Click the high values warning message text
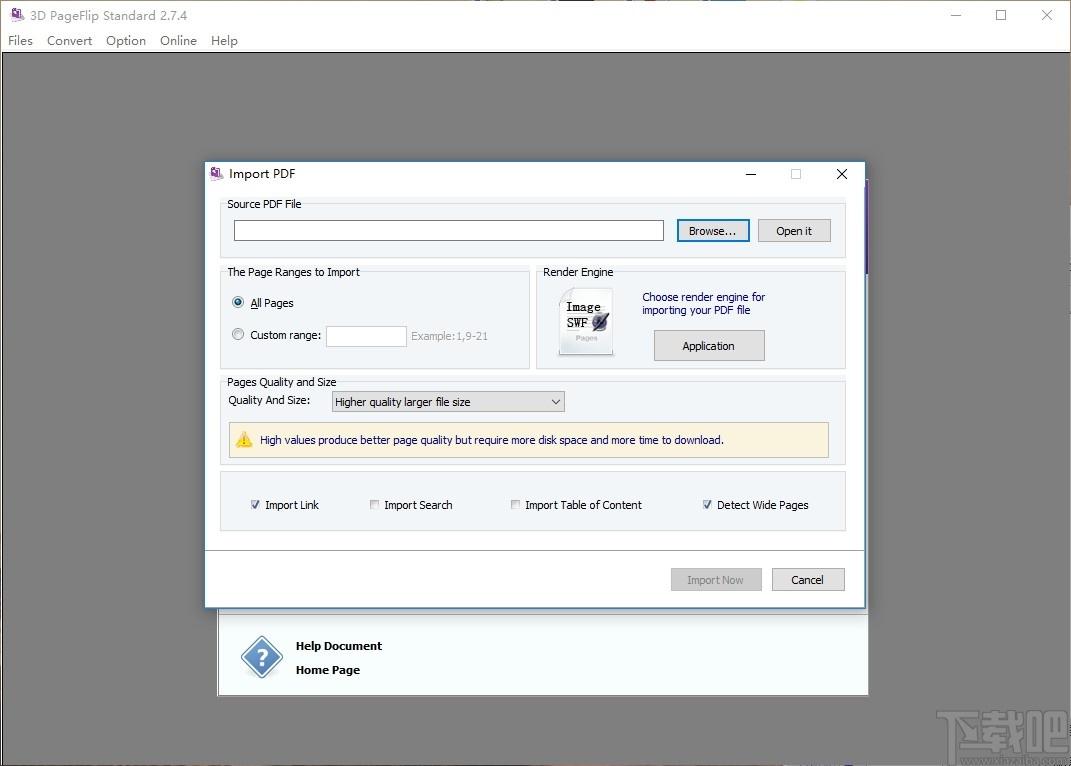1071x766 pixels. pyautogui.click(x=492, y=440)
